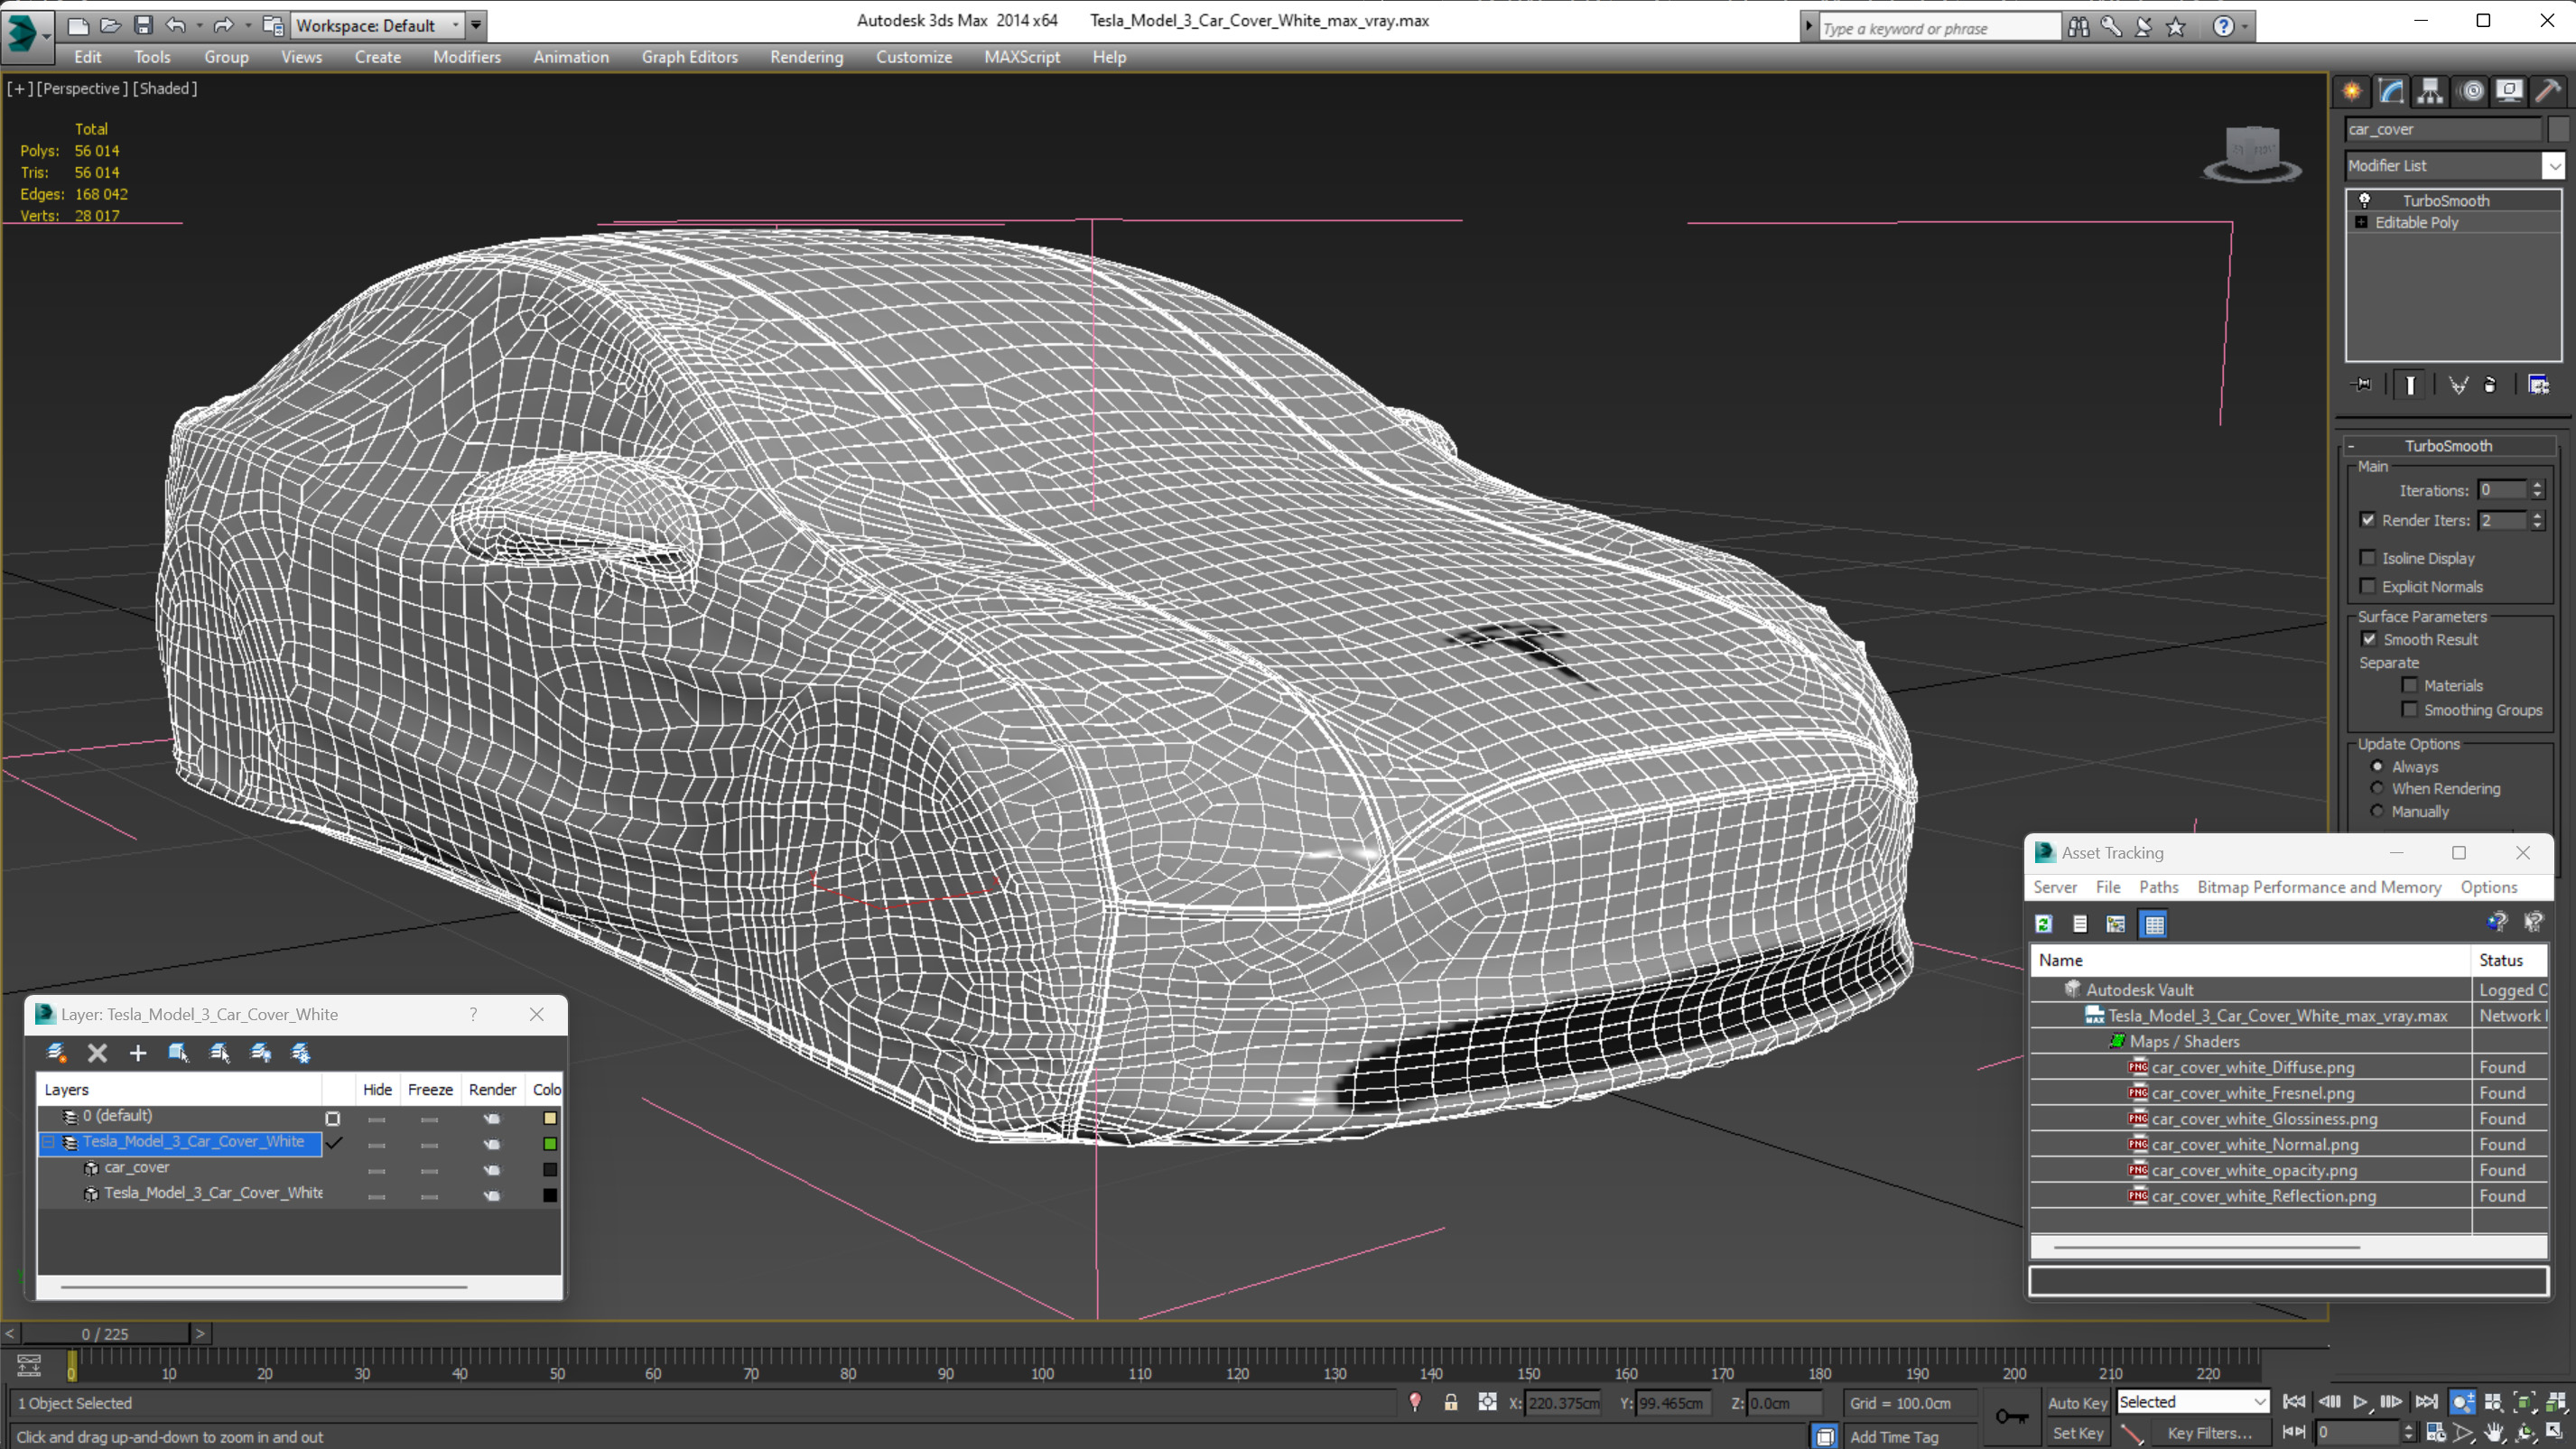The image size is (2576, 1449).
Task: Create new layer with plus icon
Action: [138, 1052]
